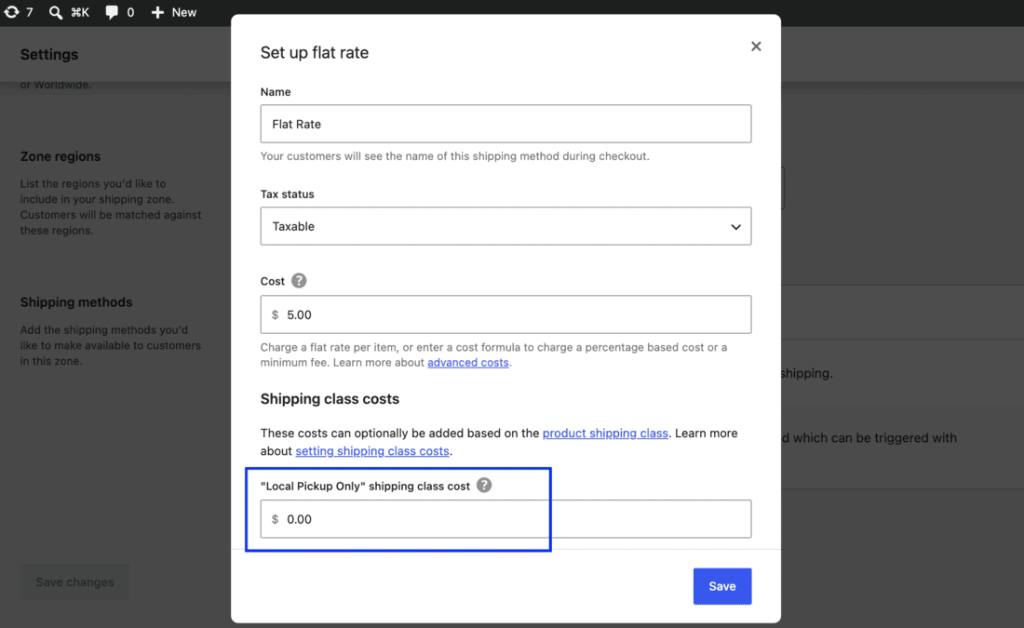Image resolution: width=1024 pixels, height=628 pixels.
Task: Open setting shipping class costs link
Action: coord(372,451)
